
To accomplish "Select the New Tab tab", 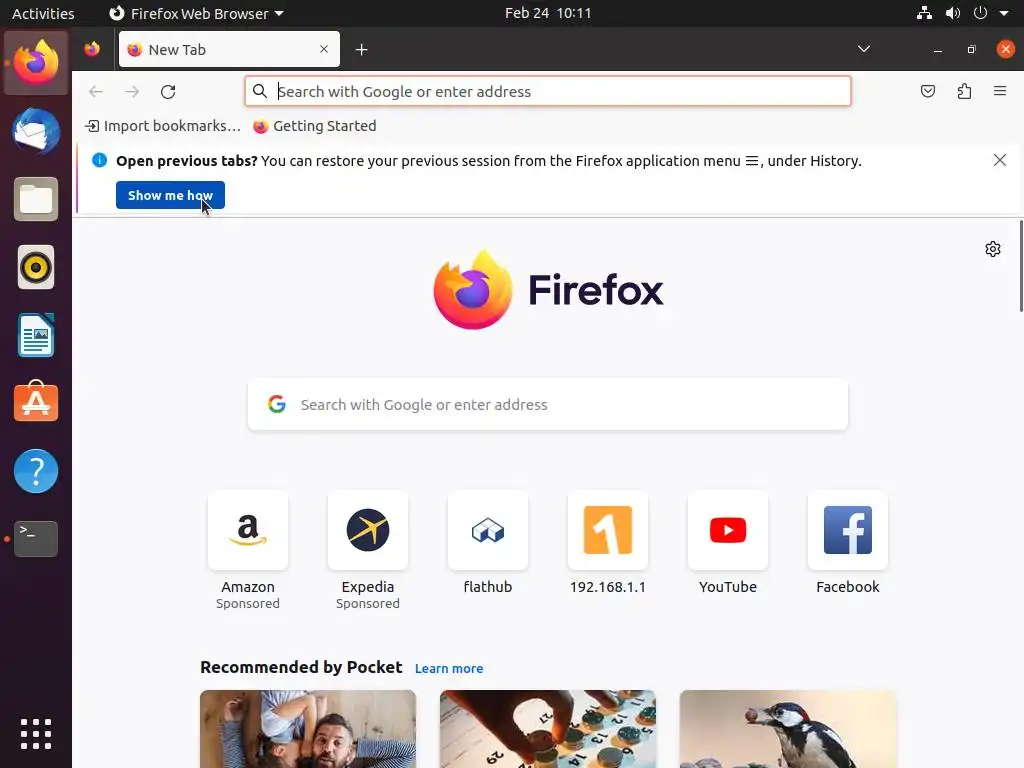I will (229, 49).
